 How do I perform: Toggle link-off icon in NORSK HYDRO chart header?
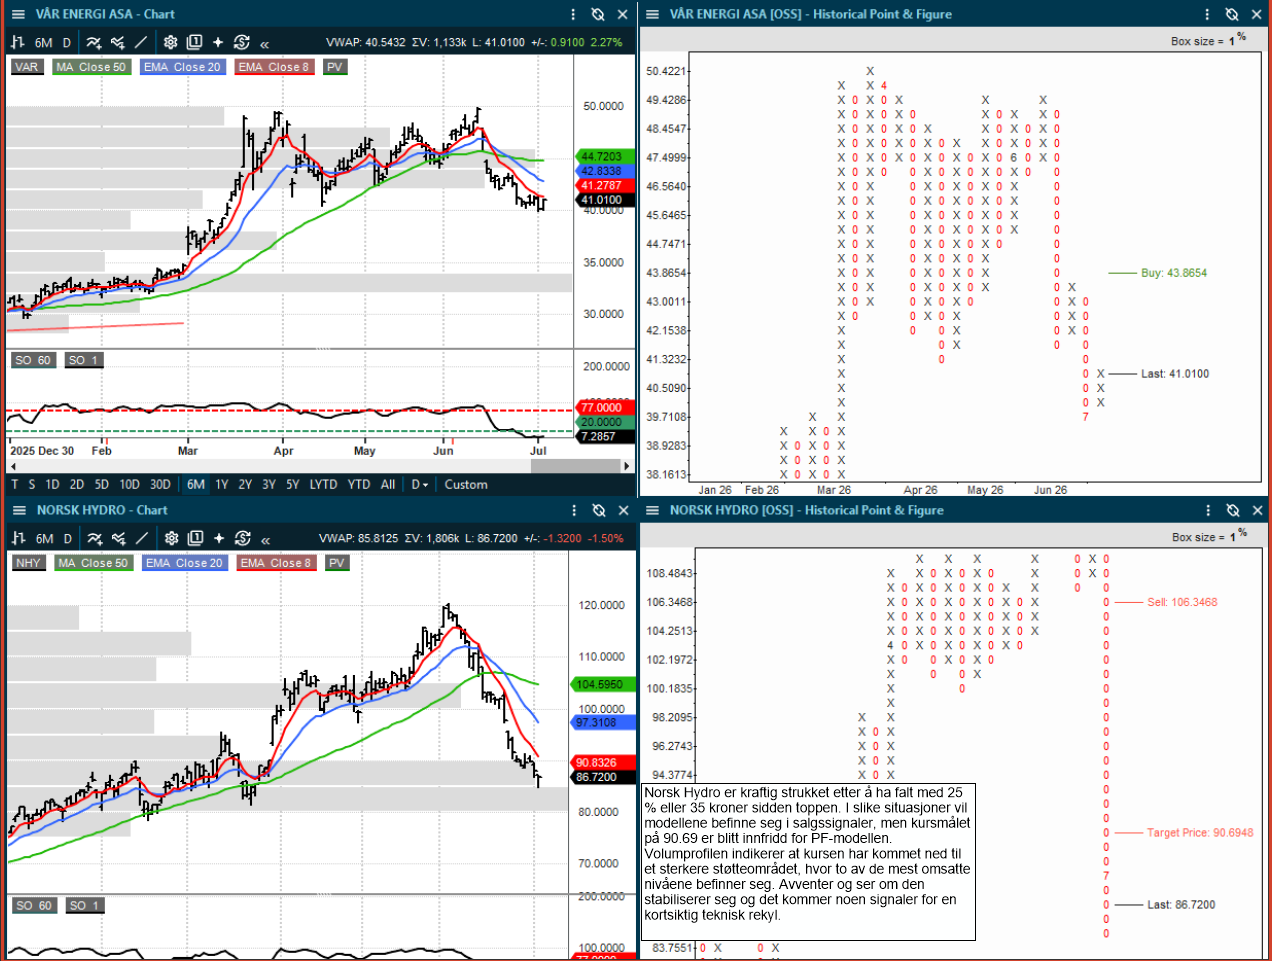click(x=599, y=510)
